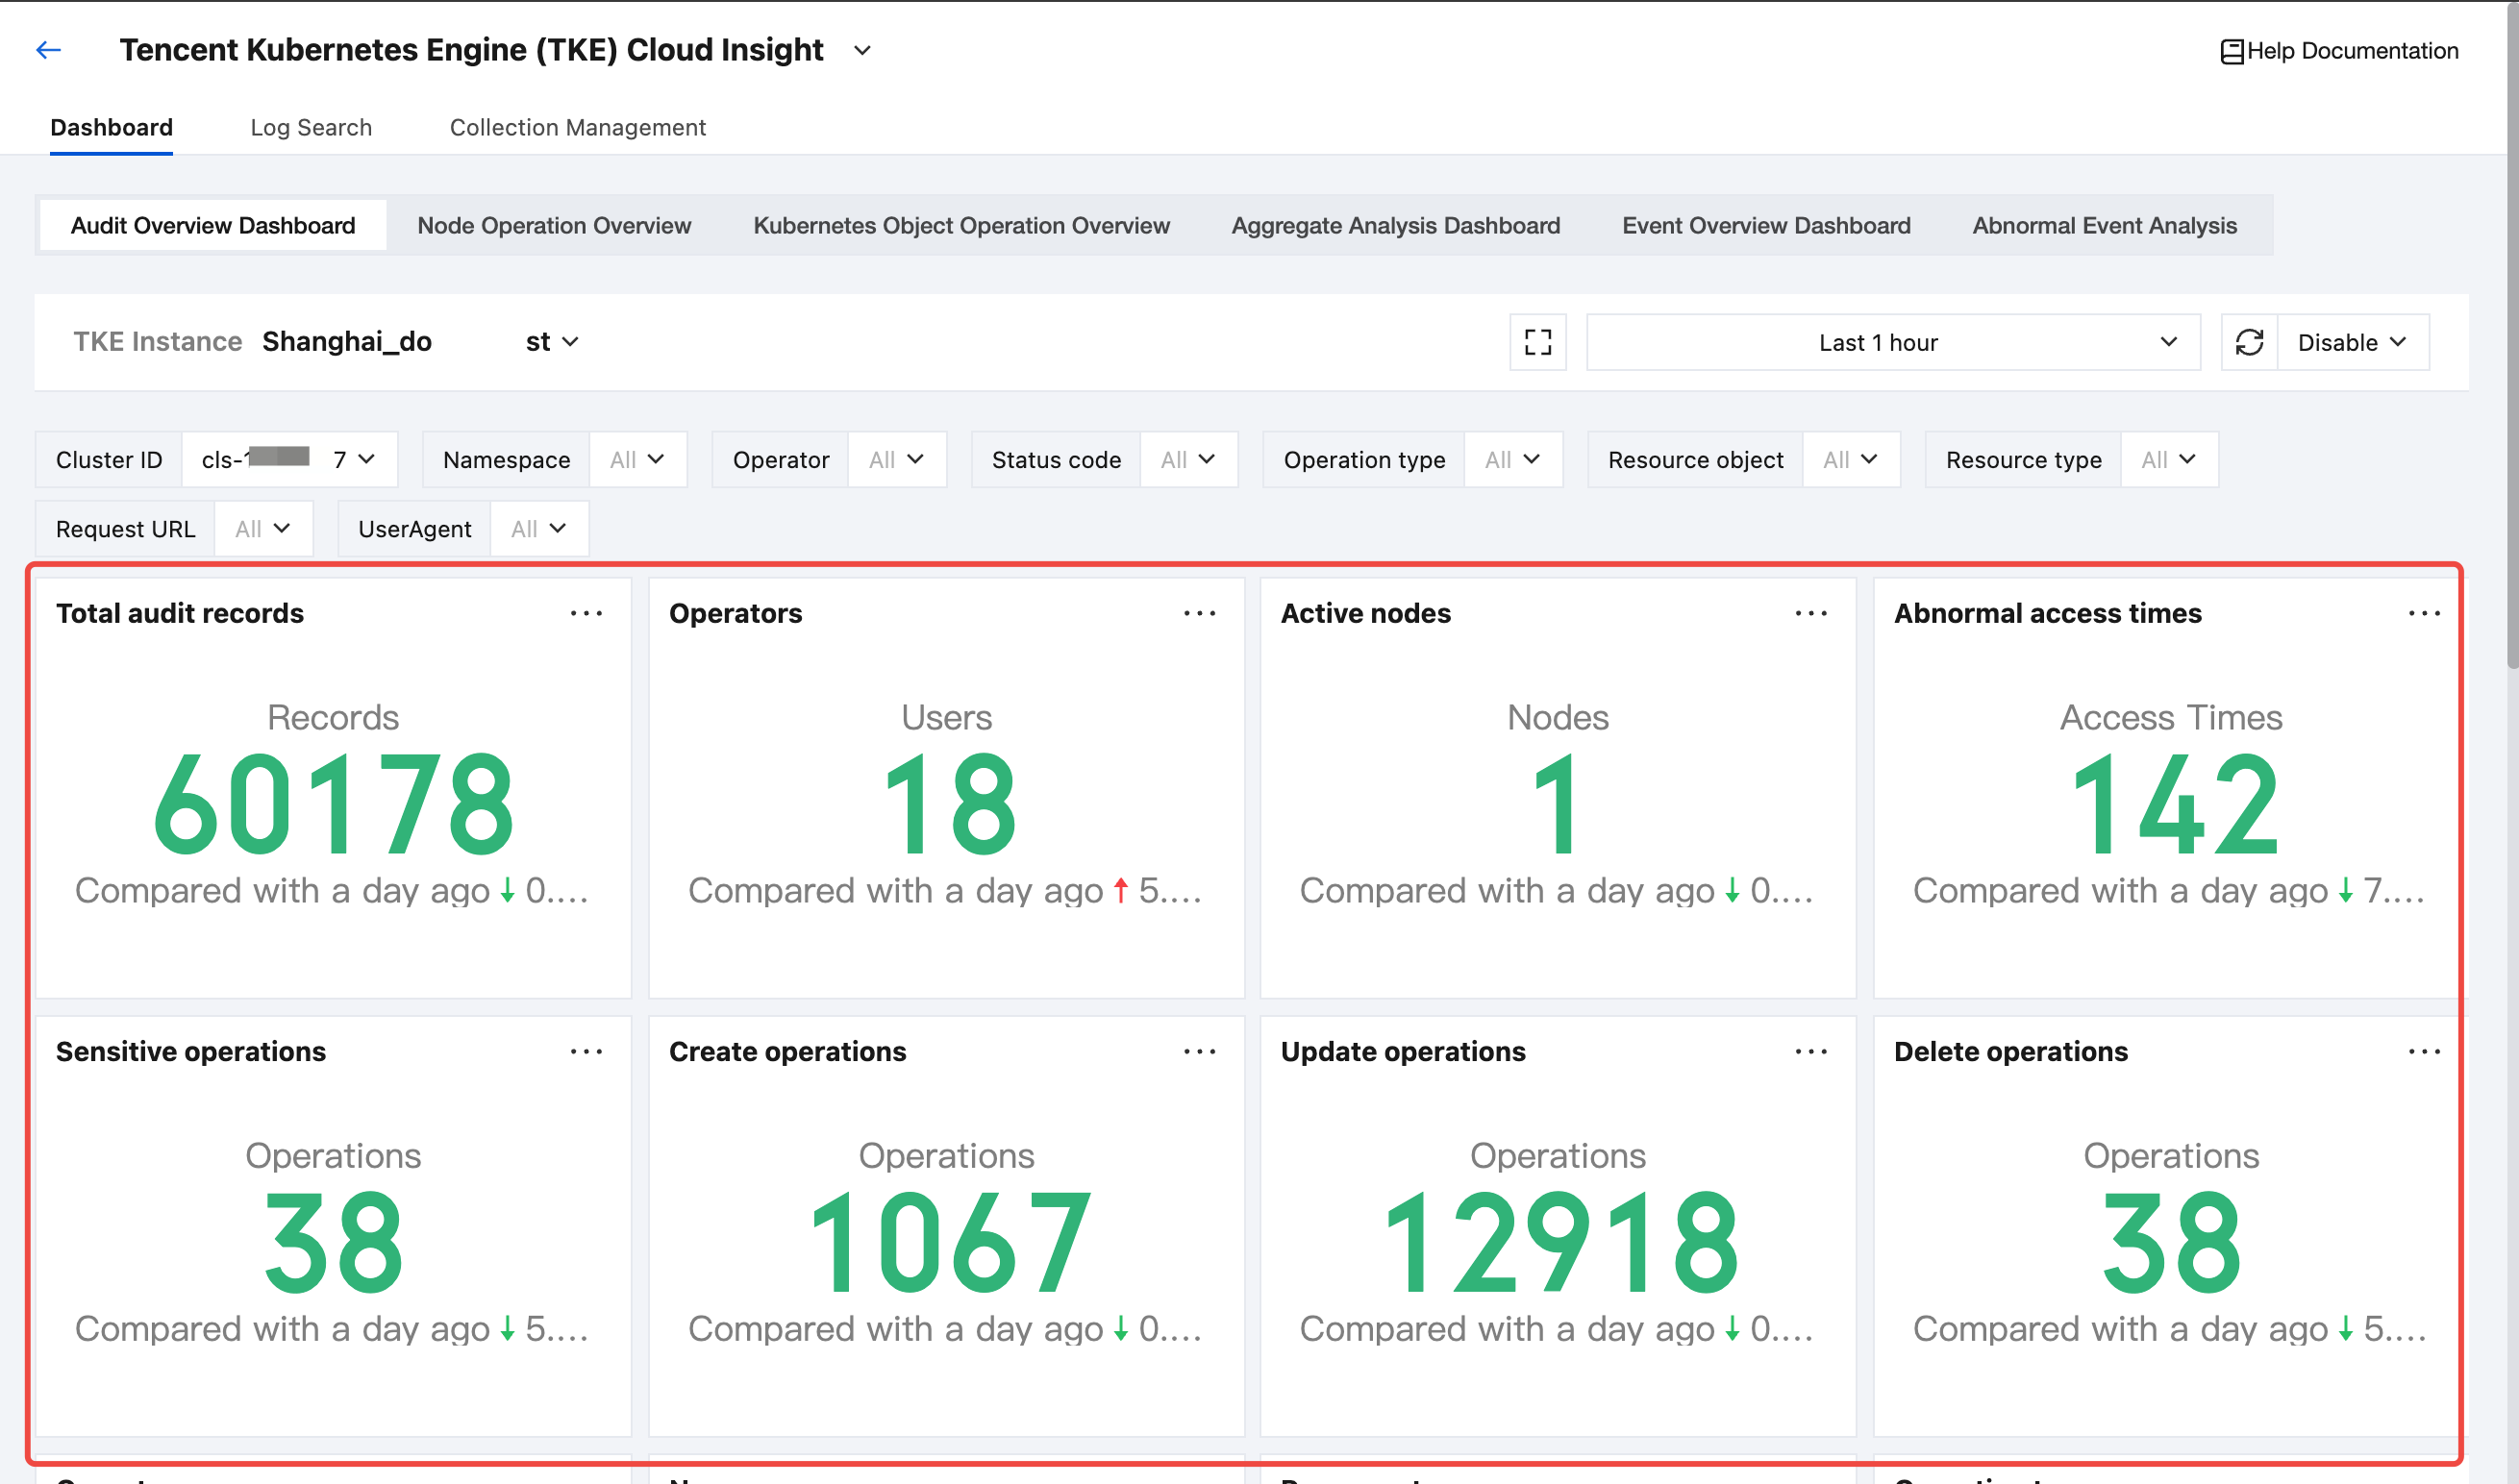Open the Sensitive operations ellipsis menu
The image size is (2519, 1484).
[586, 1051]
